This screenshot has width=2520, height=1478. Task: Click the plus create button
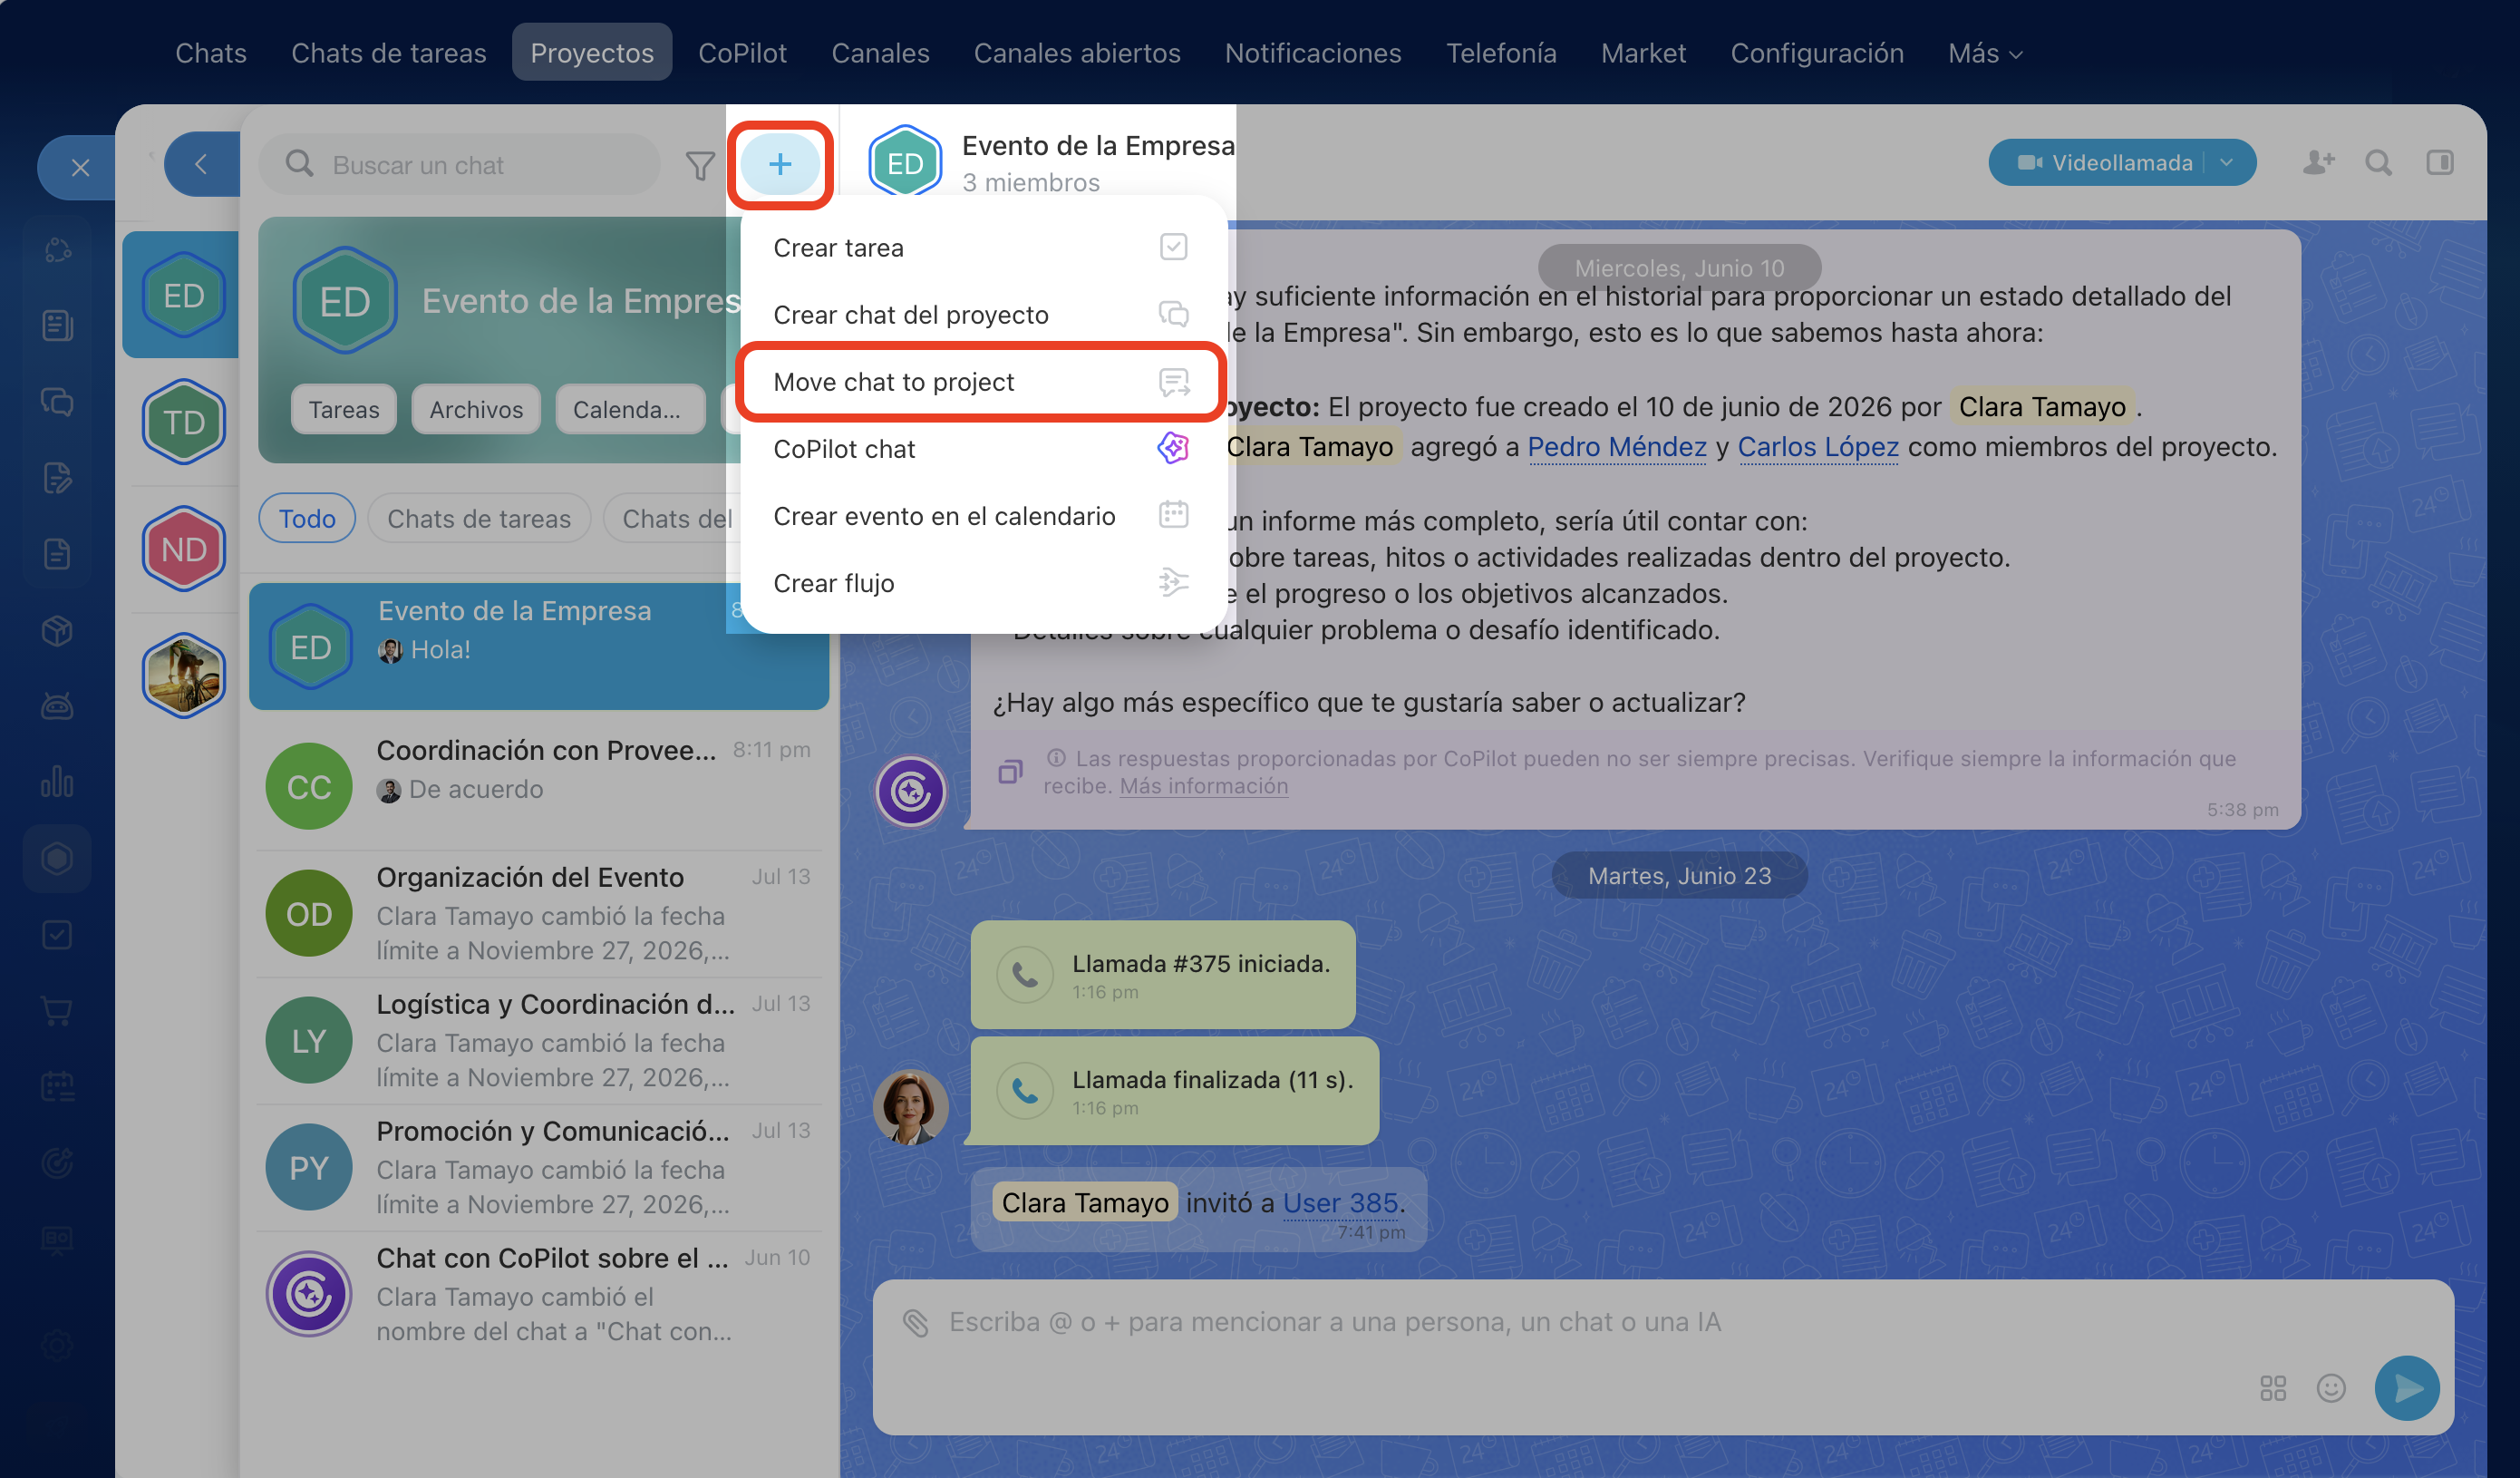pos(780,164)
